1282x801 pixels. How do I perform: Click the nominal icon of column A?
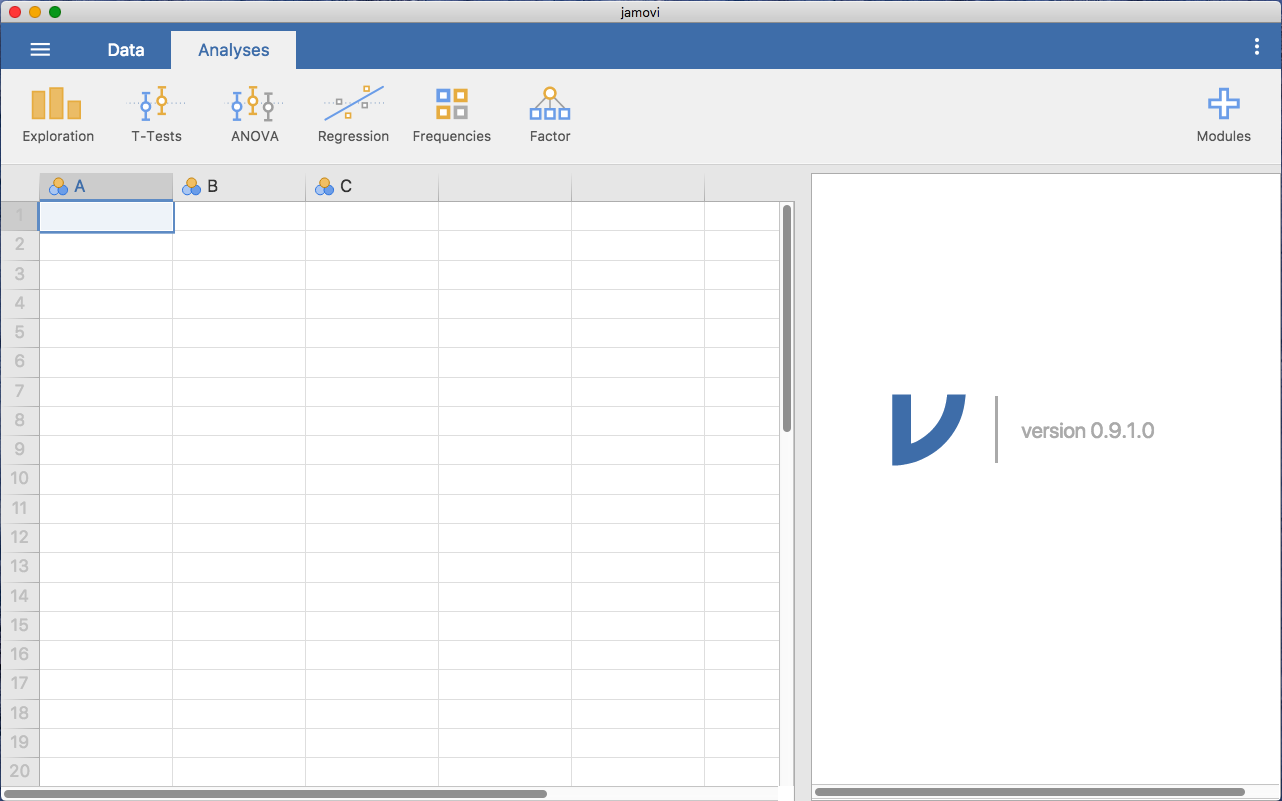(x=58, y=186)
